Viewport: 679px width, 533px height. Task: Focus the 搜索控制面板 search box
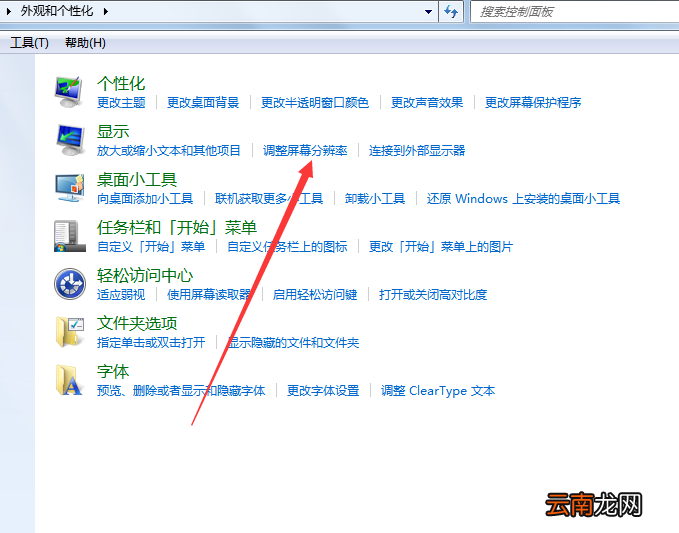[x=575, y=12]
